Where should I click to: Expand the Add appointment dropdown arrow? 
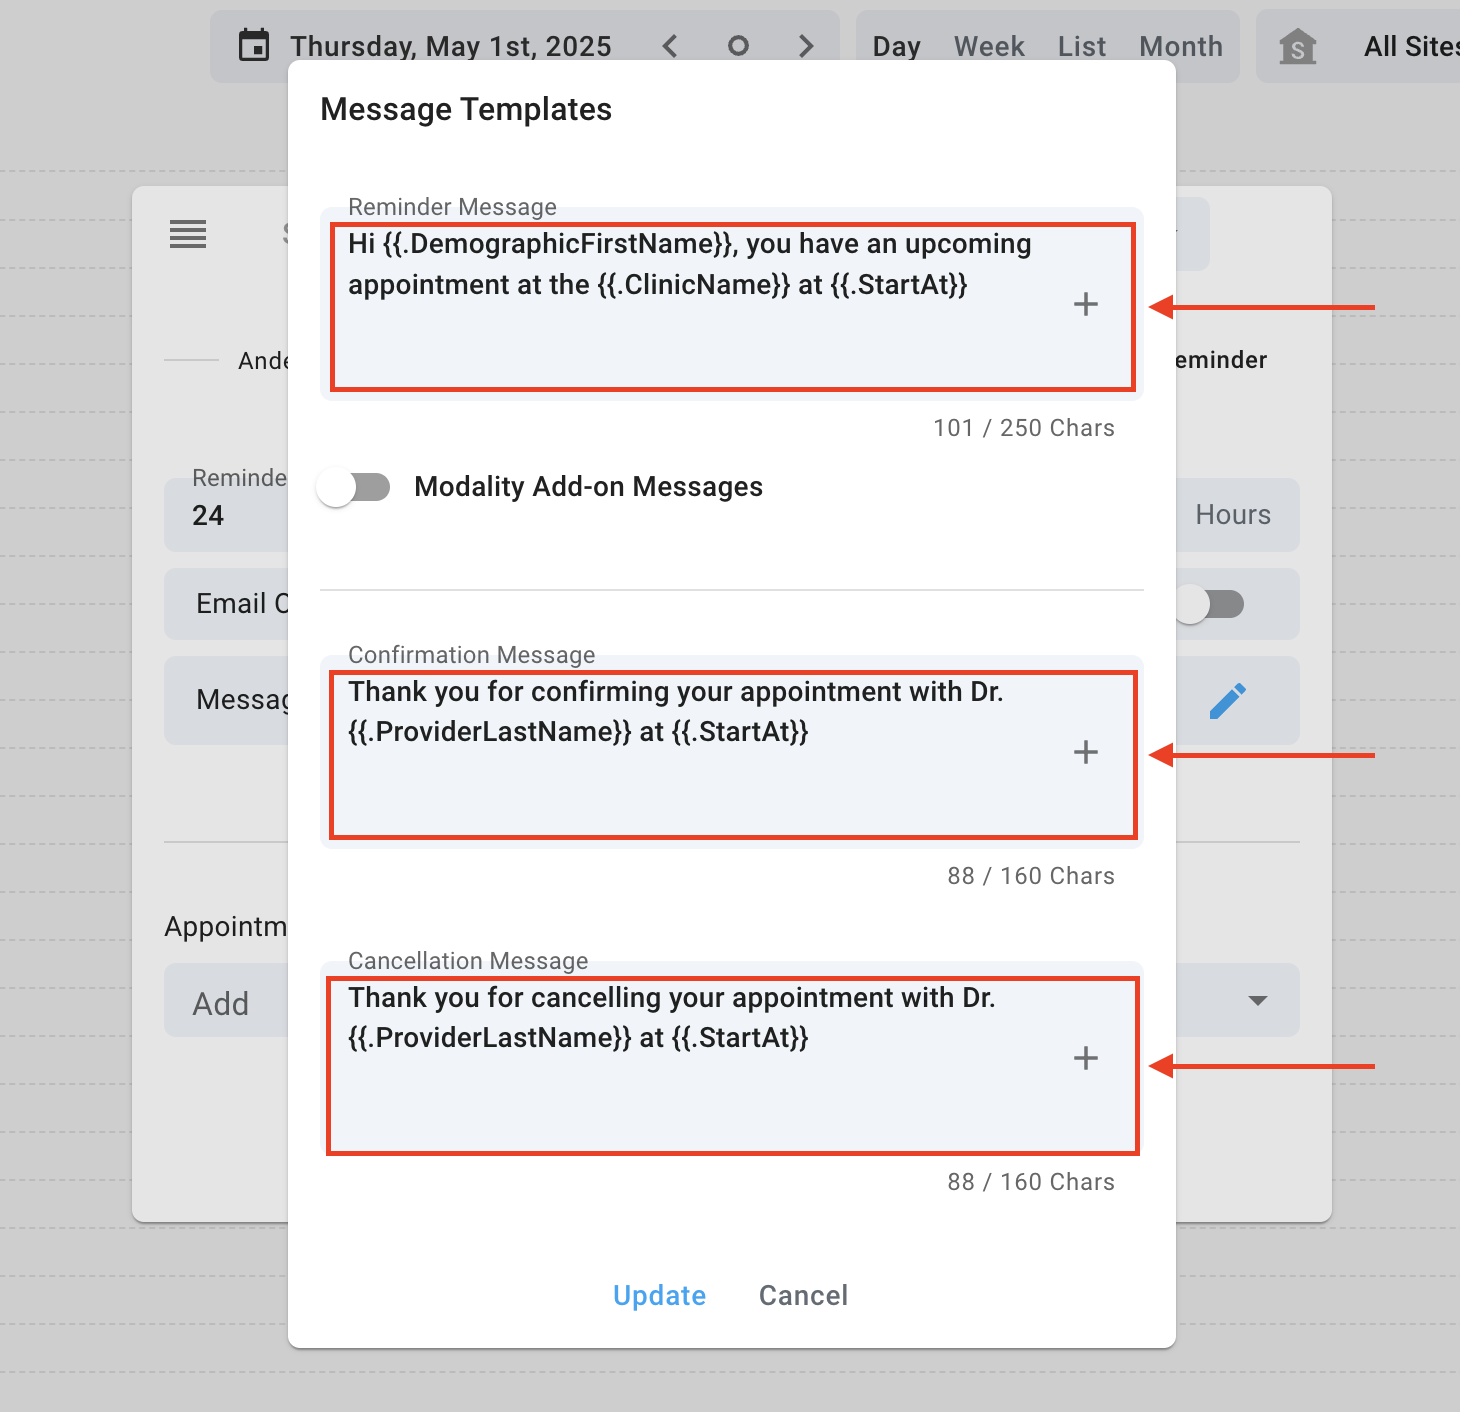(1258, 1001)
